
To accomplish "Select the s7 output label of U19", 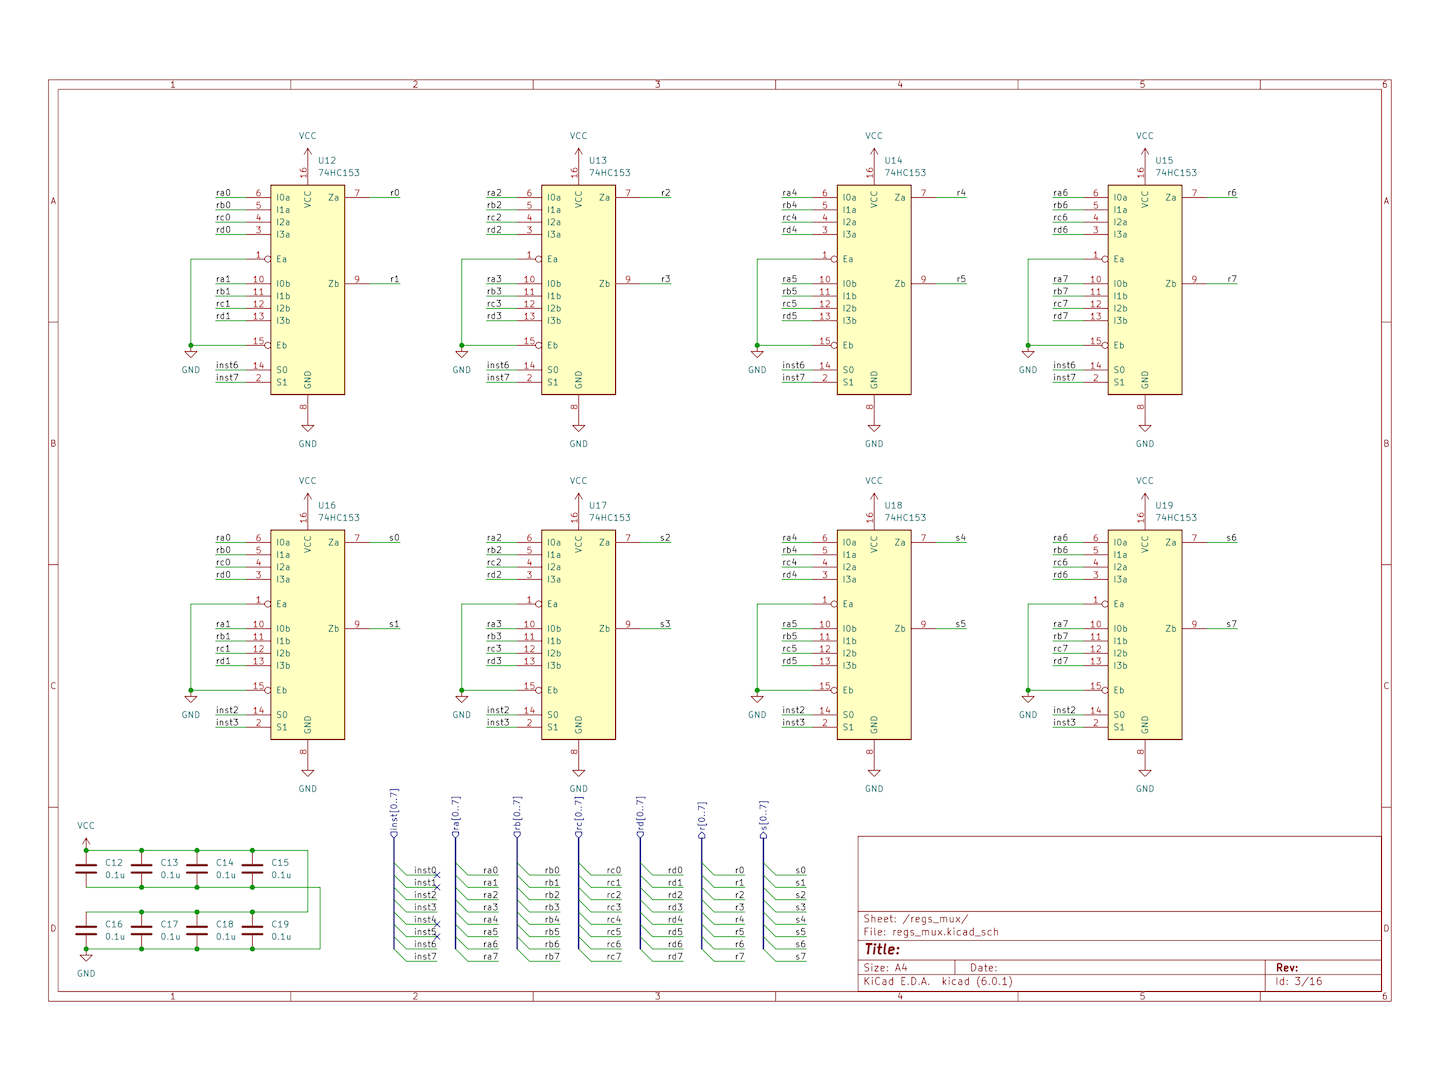I will [x=1231, y=624].
